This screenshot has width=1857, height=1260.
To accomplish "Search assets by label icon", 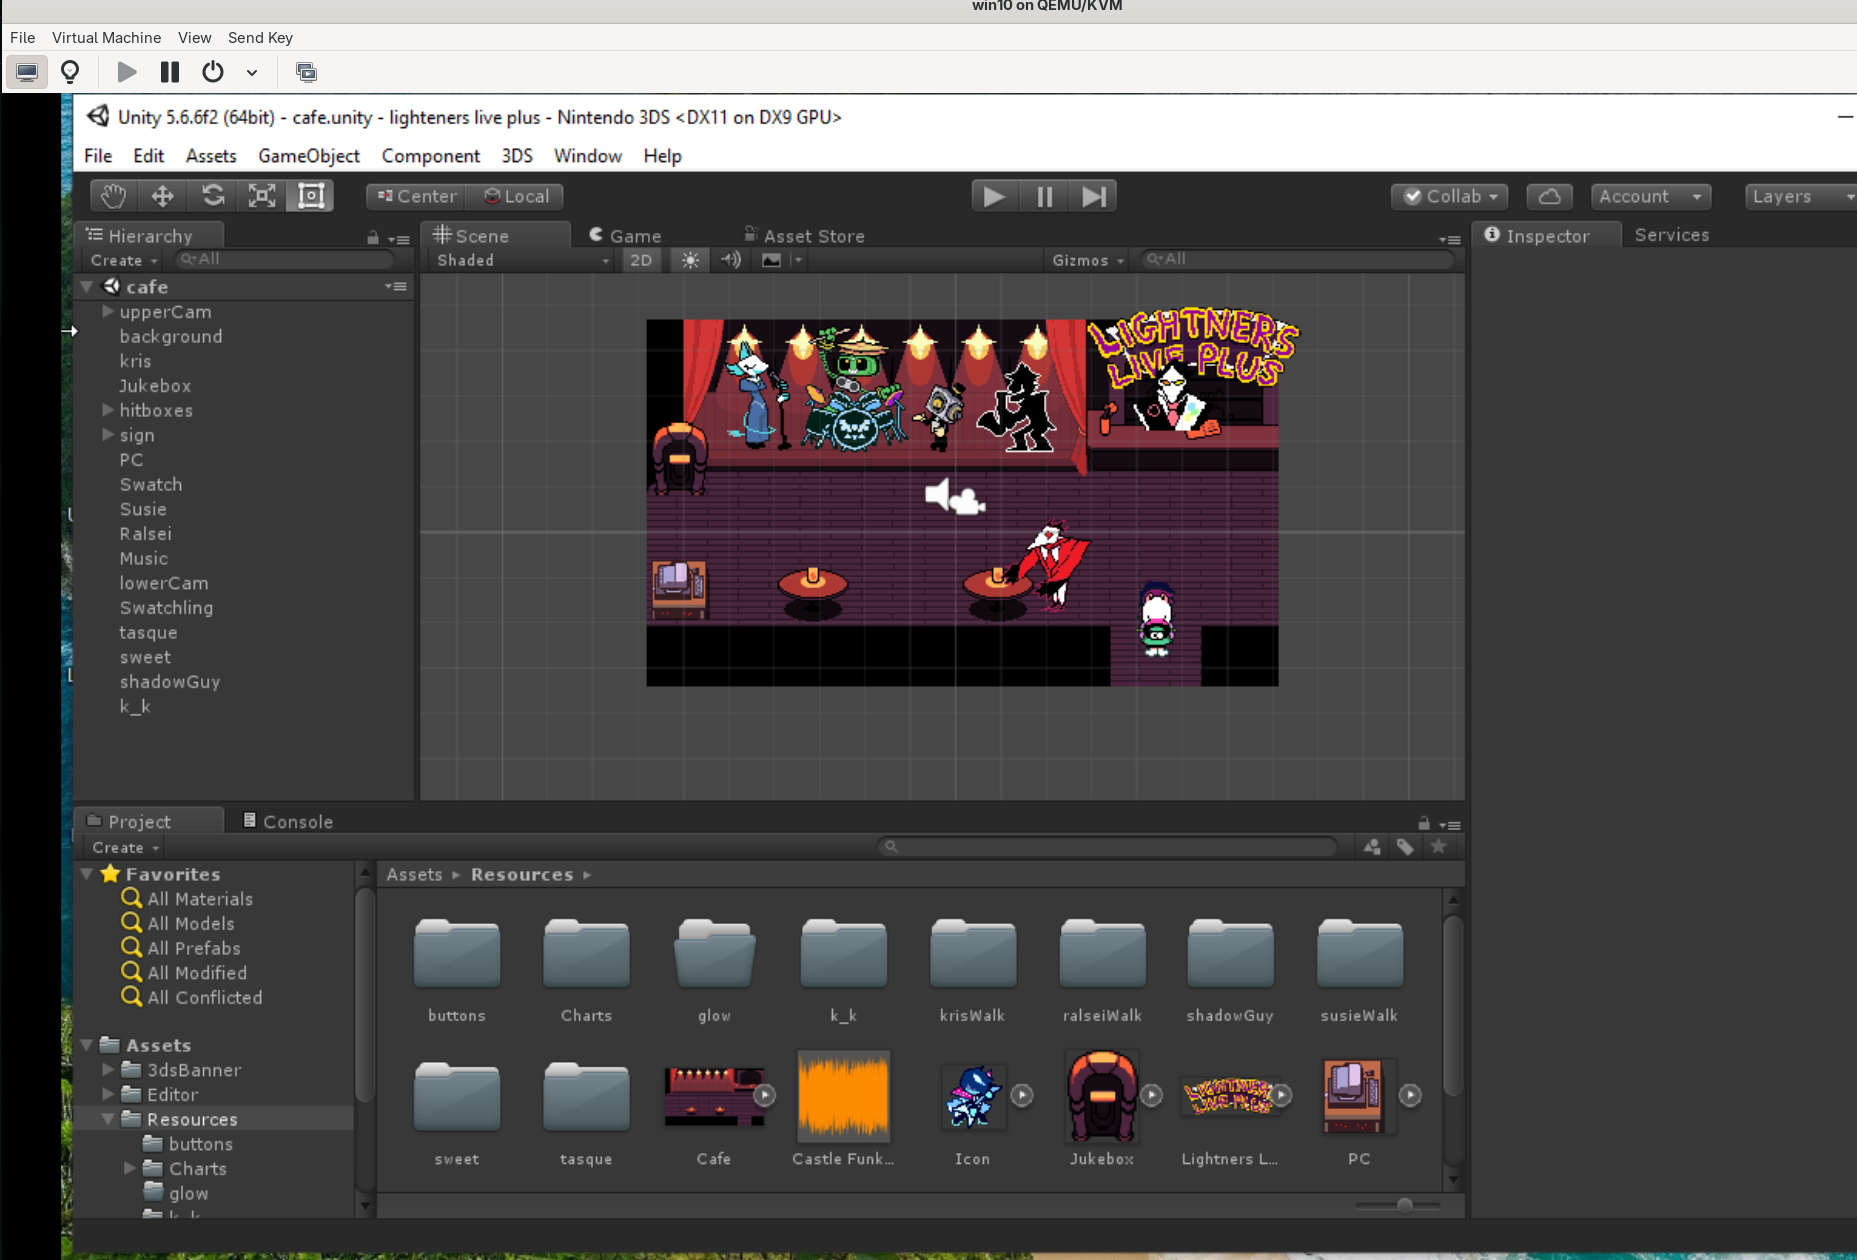I will [x=1405, y=847].
